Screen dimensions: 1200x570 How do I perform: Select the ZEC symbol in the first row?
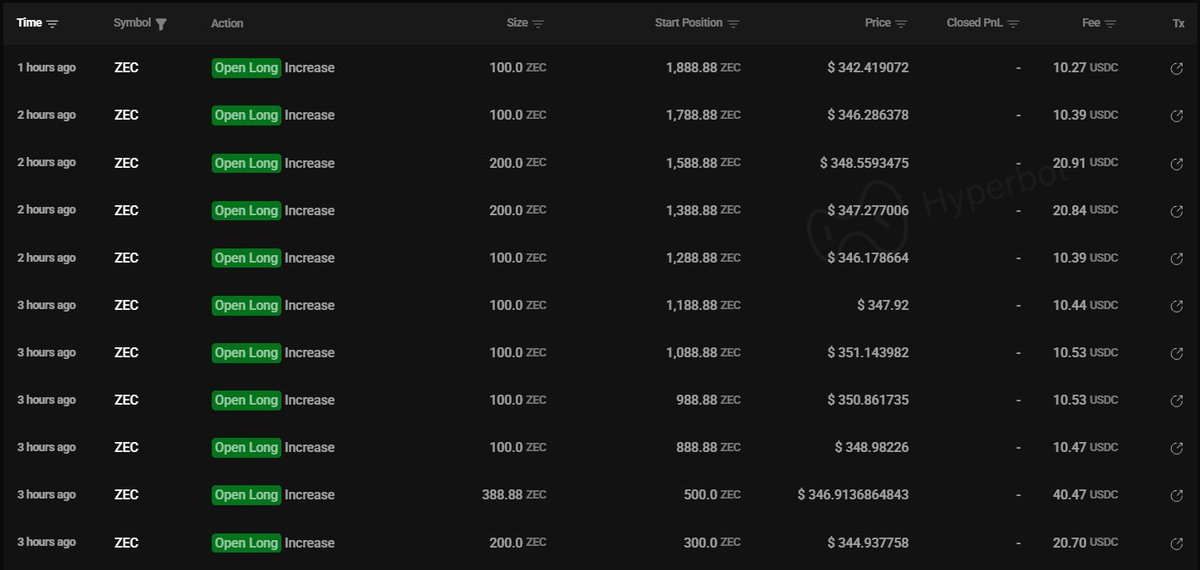[x=126, y=68]
